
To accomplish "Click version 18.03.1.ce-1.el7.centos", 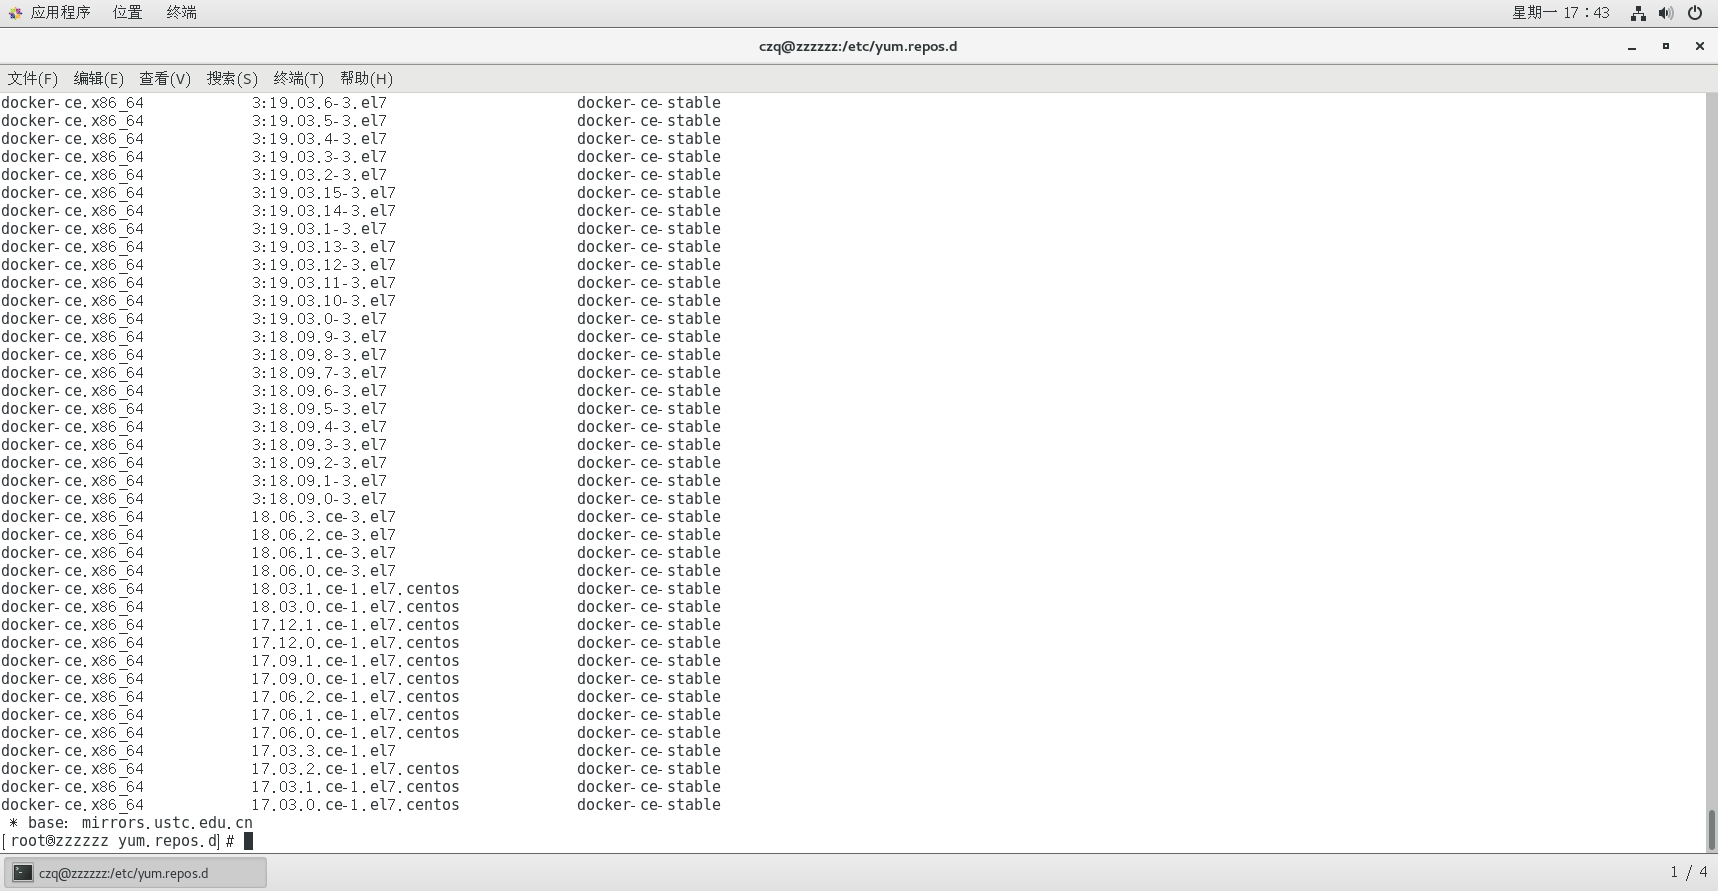I will (355, 589).
